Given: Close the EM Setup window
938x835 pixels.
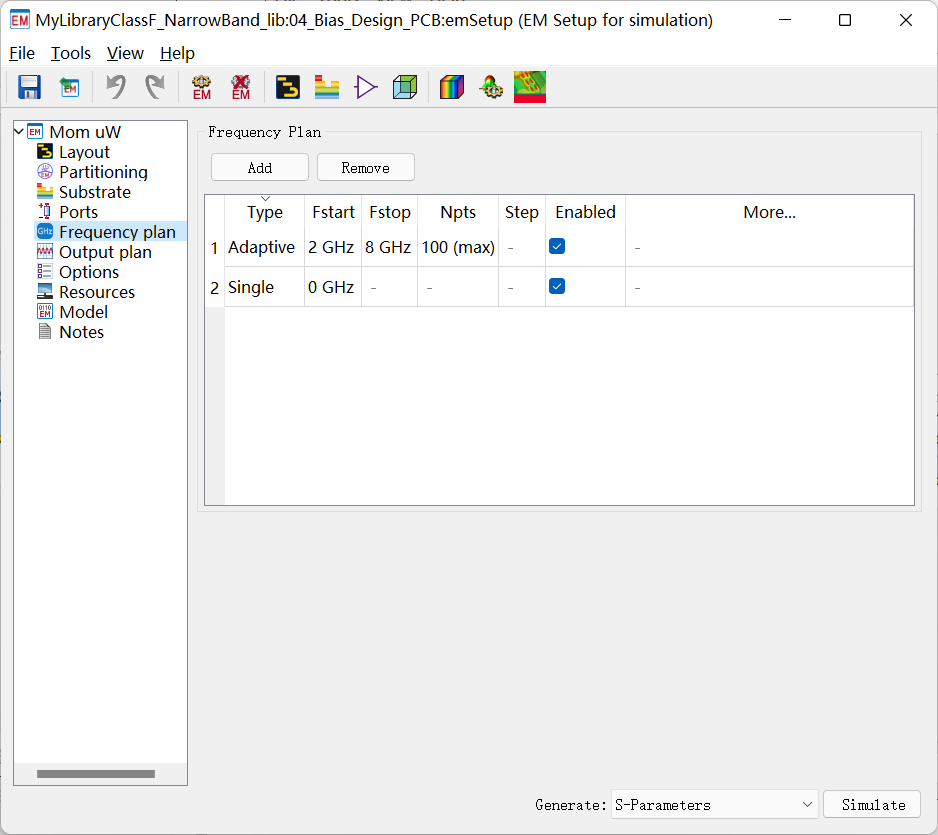Looking at the screenshot, I should [906, 20].
